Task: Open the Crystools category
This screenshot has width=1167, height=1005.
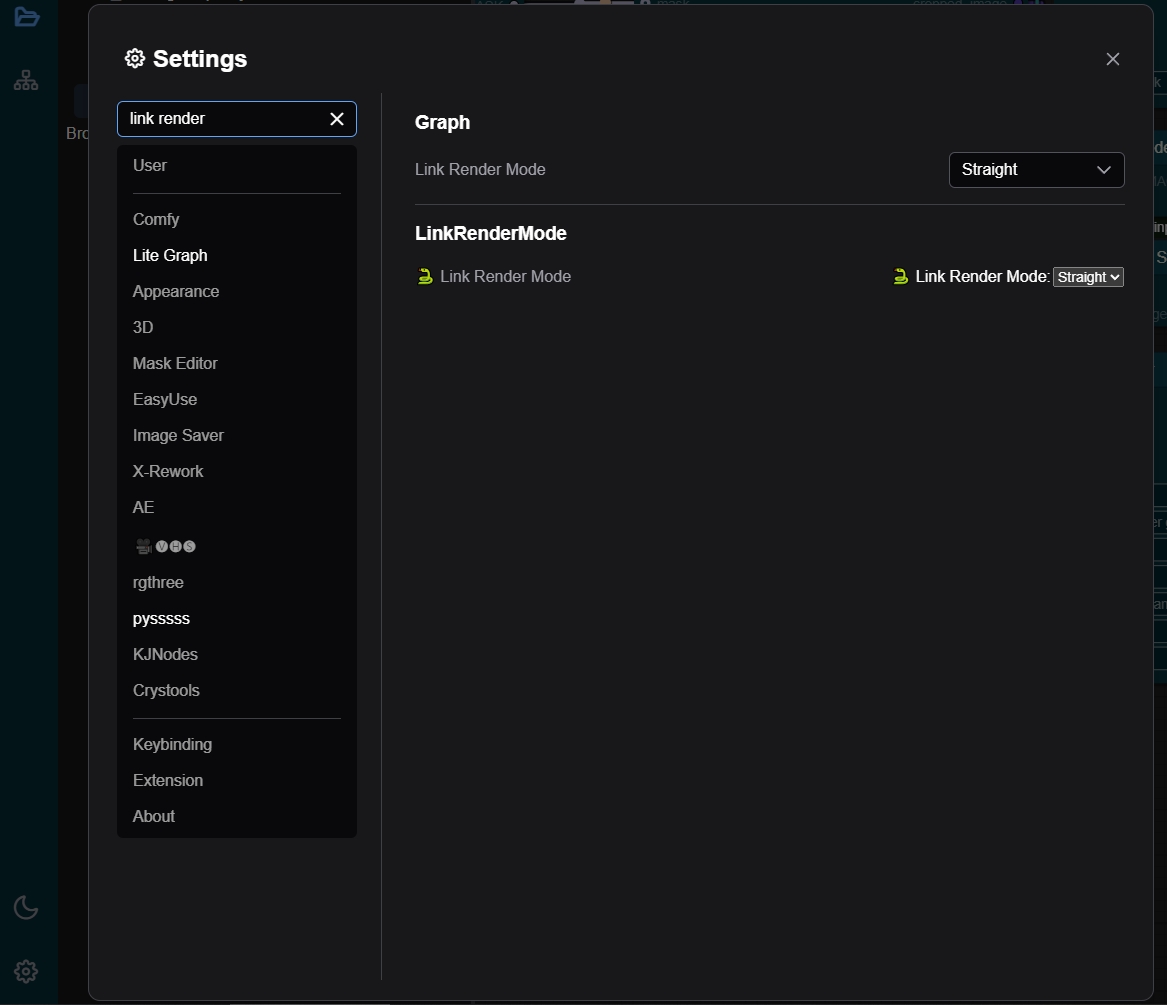Action: pyautogui.click(x=237, y=691)
